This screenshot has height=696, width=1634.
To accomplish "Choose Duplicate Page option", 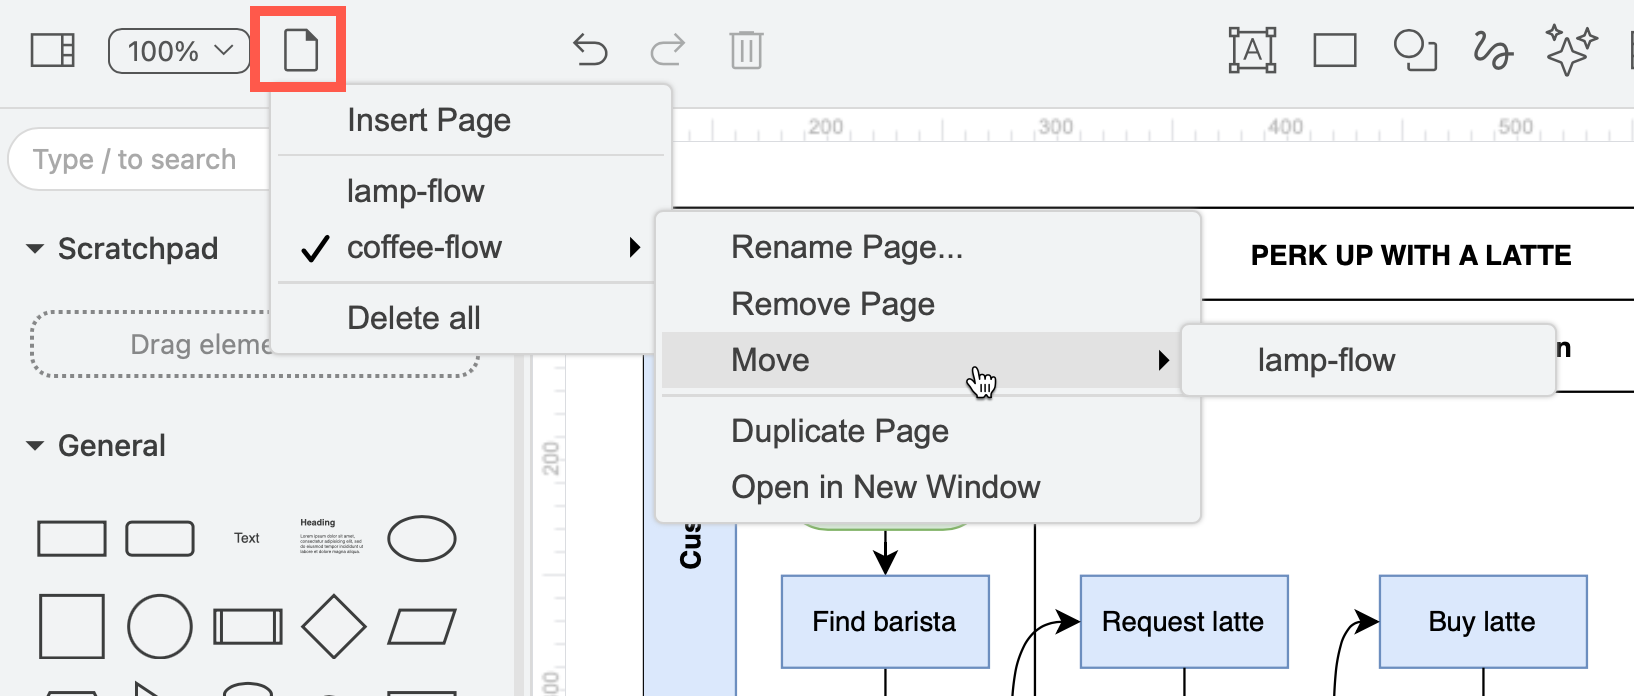I will (927, 431).
